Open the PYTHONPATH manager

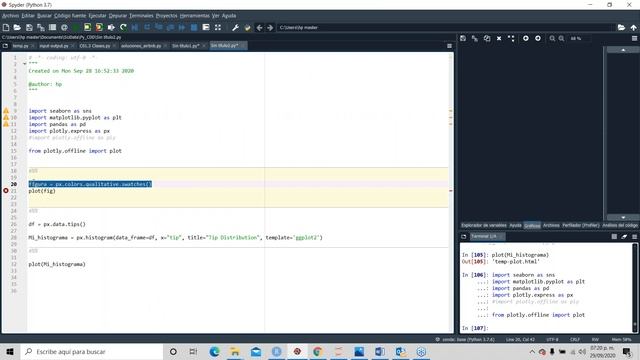pos(247,27)
